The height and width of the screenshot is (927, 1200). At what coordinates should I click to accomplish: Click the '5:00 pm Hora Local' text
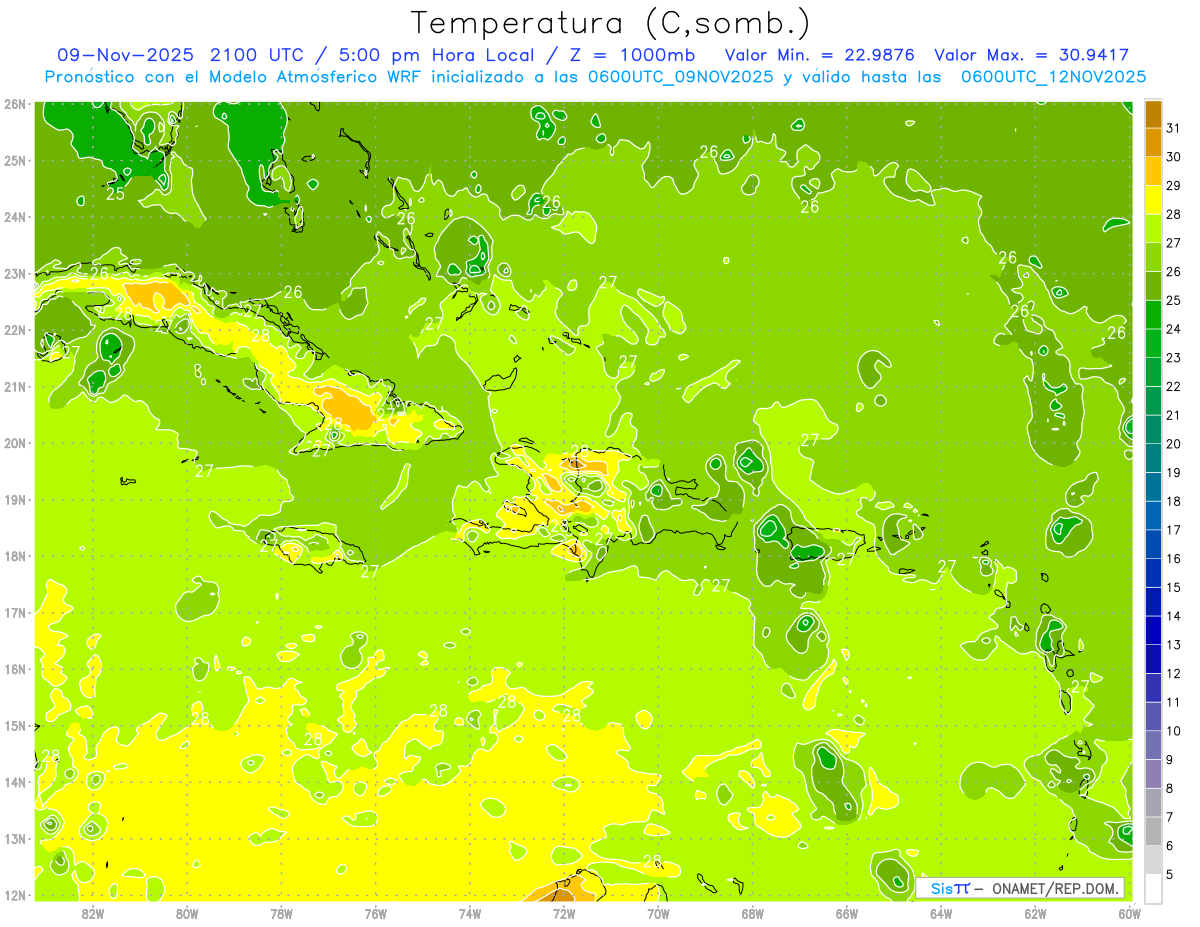(436, 55)
